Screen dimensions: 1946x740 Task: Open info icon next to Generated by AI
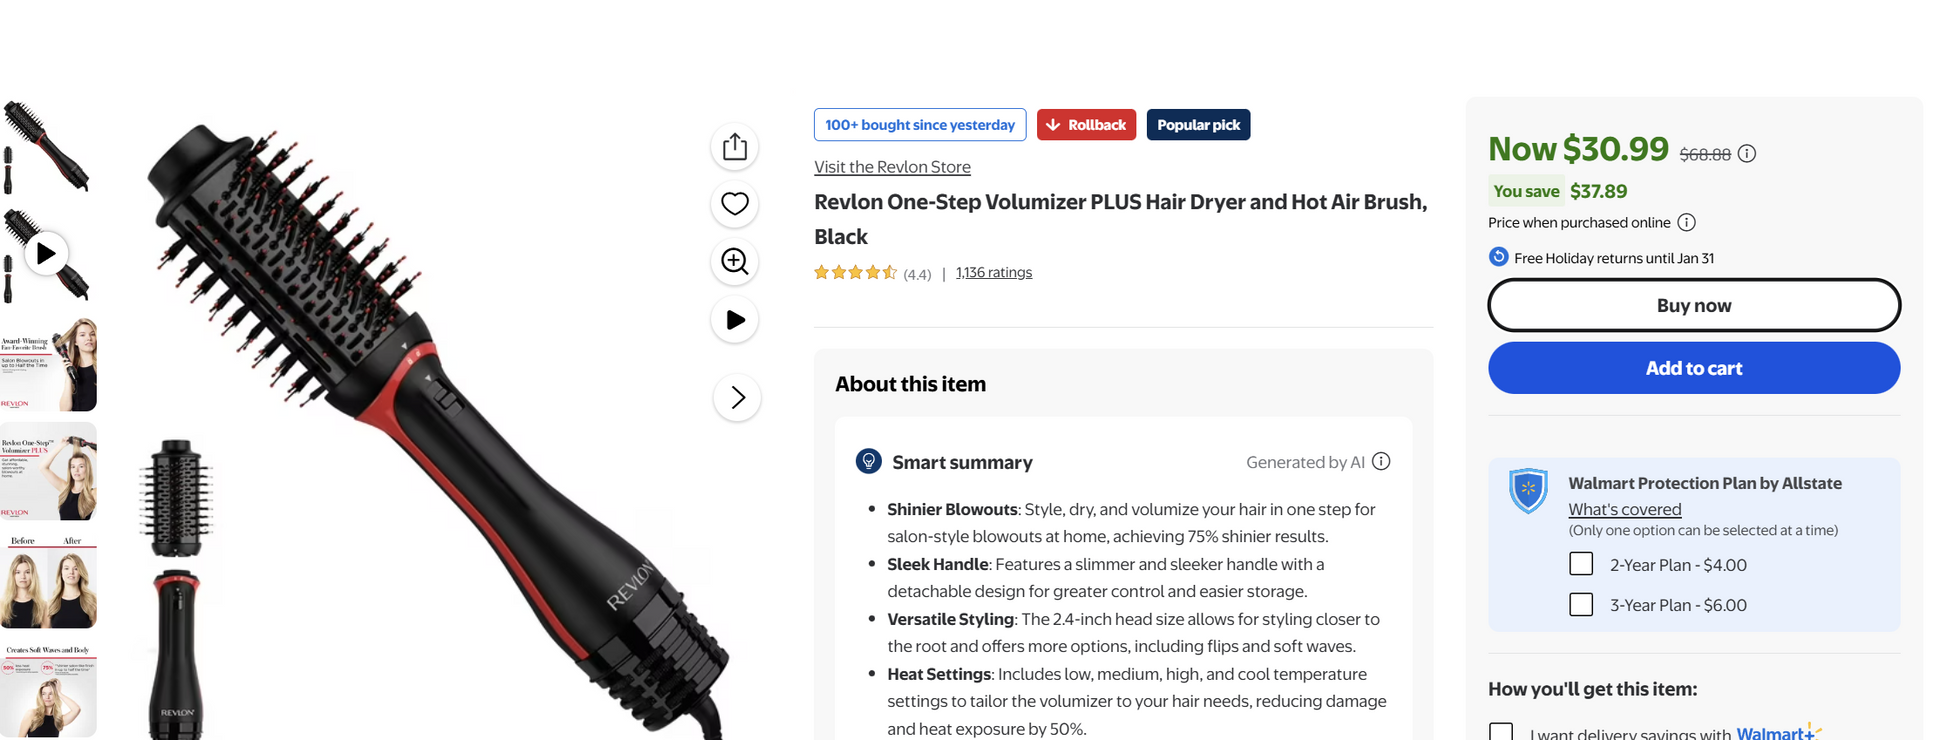tap(1381, 461)
